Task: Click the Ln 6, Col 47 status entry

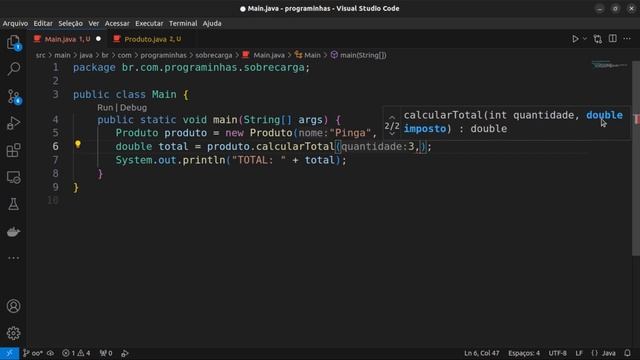Action: 482,353
